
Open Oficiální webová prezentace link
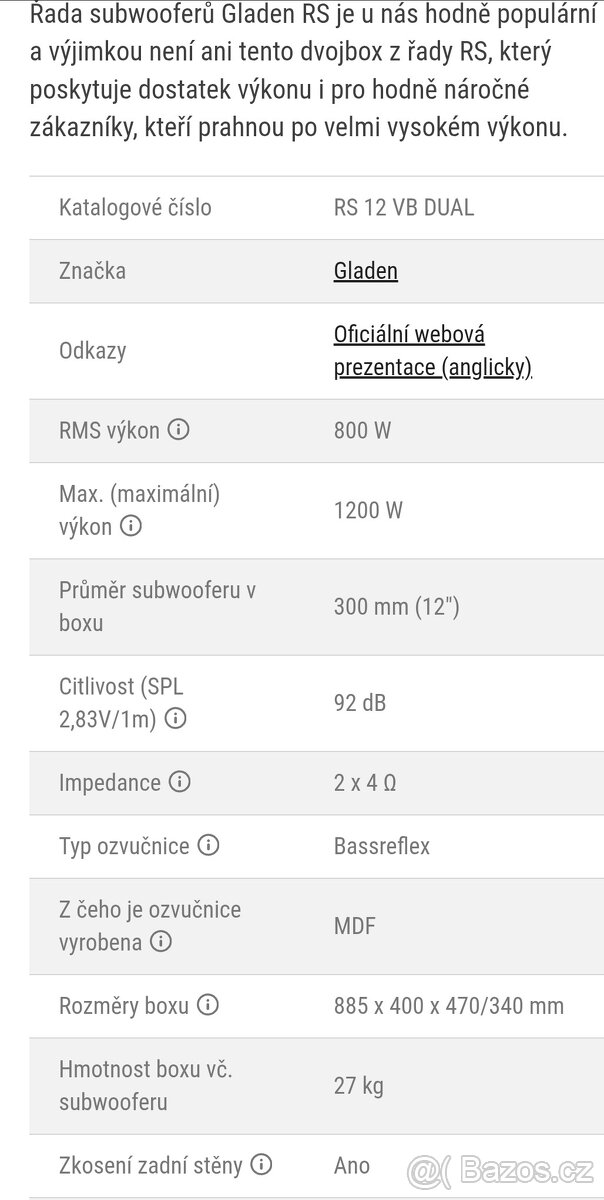[432, 351]
